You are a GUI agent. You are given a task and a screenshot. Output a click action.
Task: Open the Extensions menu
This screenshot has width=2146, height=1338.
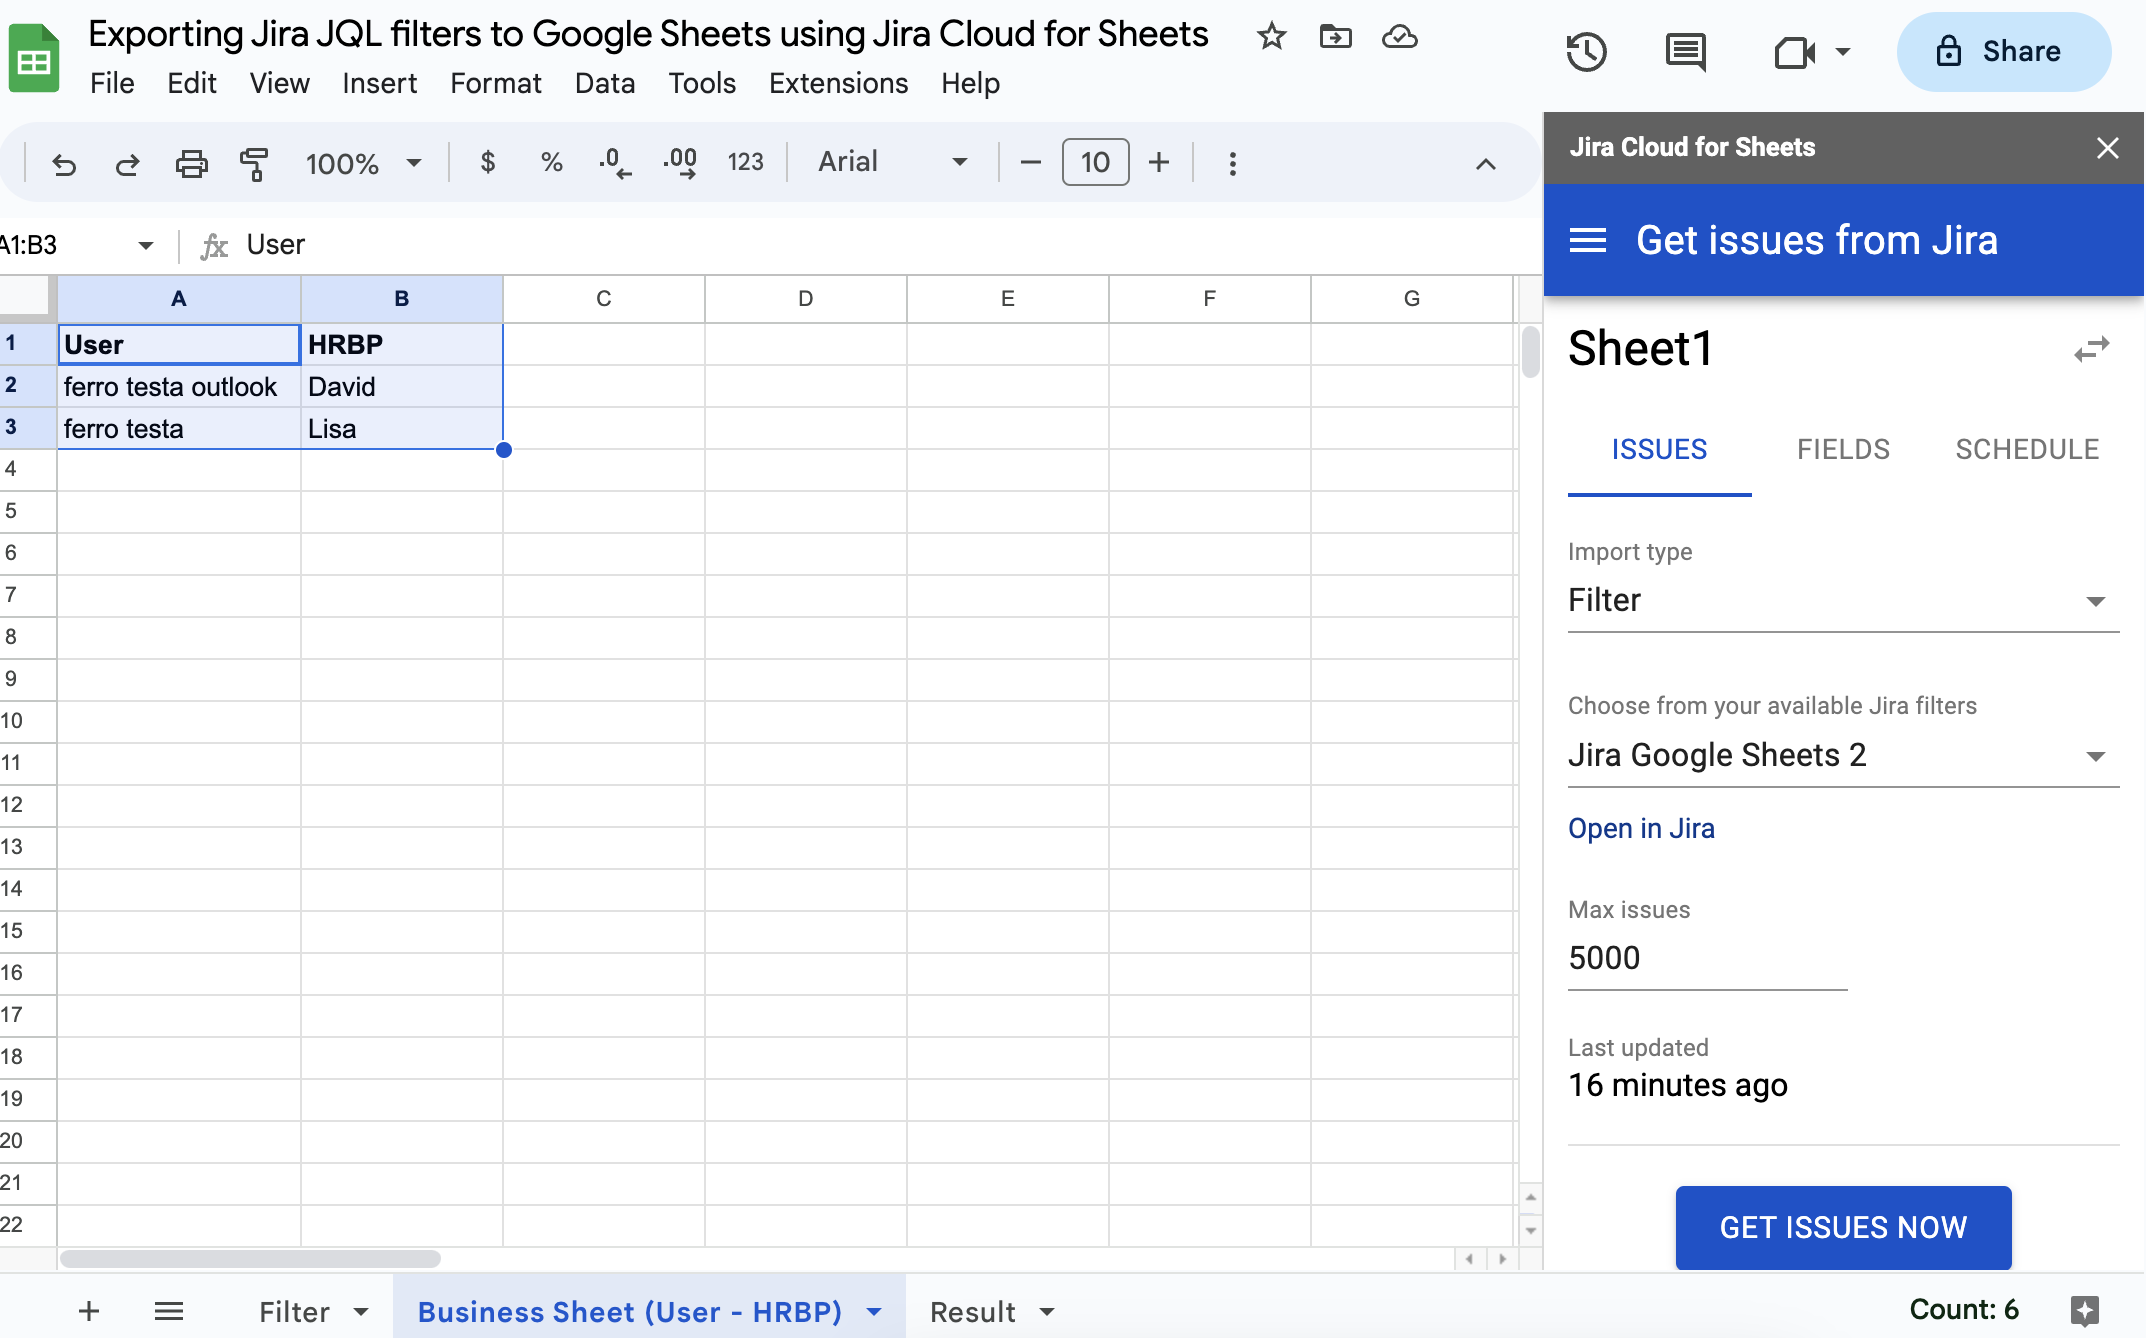pos(838,83)
